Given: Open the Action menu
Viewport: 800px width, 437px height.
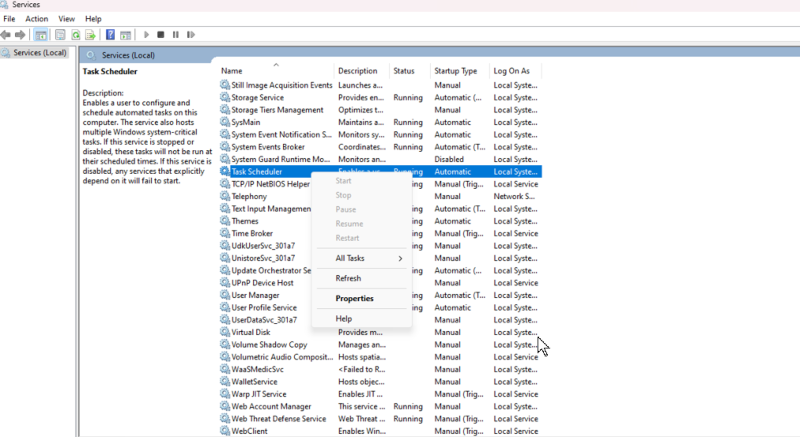Looking at the screenshot, I should coord(37,19).
